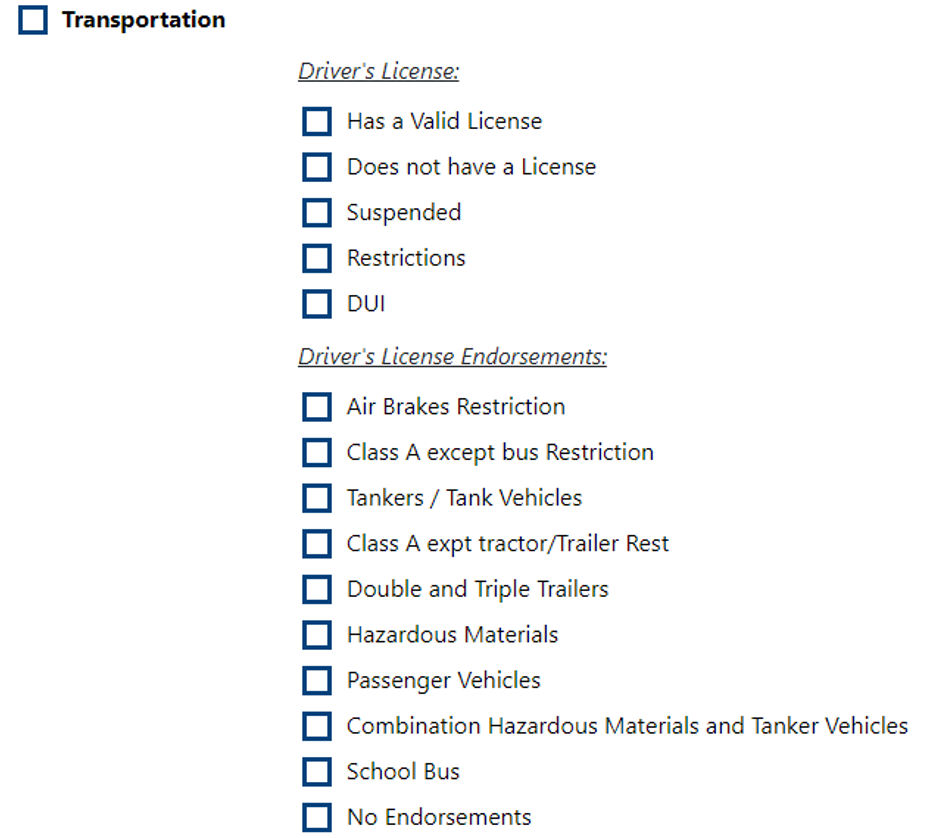Tick the School Bus checkbox
The width and height of the screenshot is (928, 838).
(317, 771)
